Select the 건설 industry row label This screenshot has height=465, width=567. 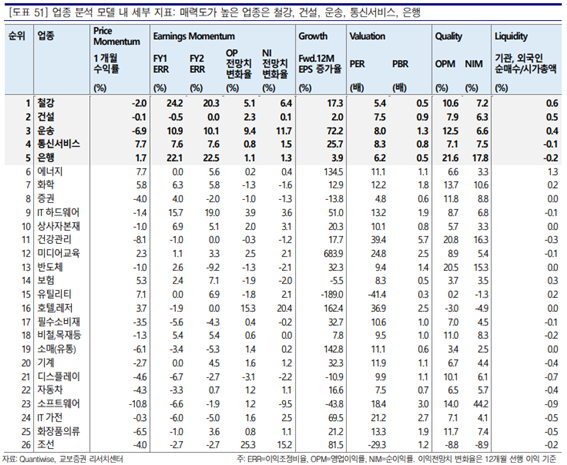point(46,117)
